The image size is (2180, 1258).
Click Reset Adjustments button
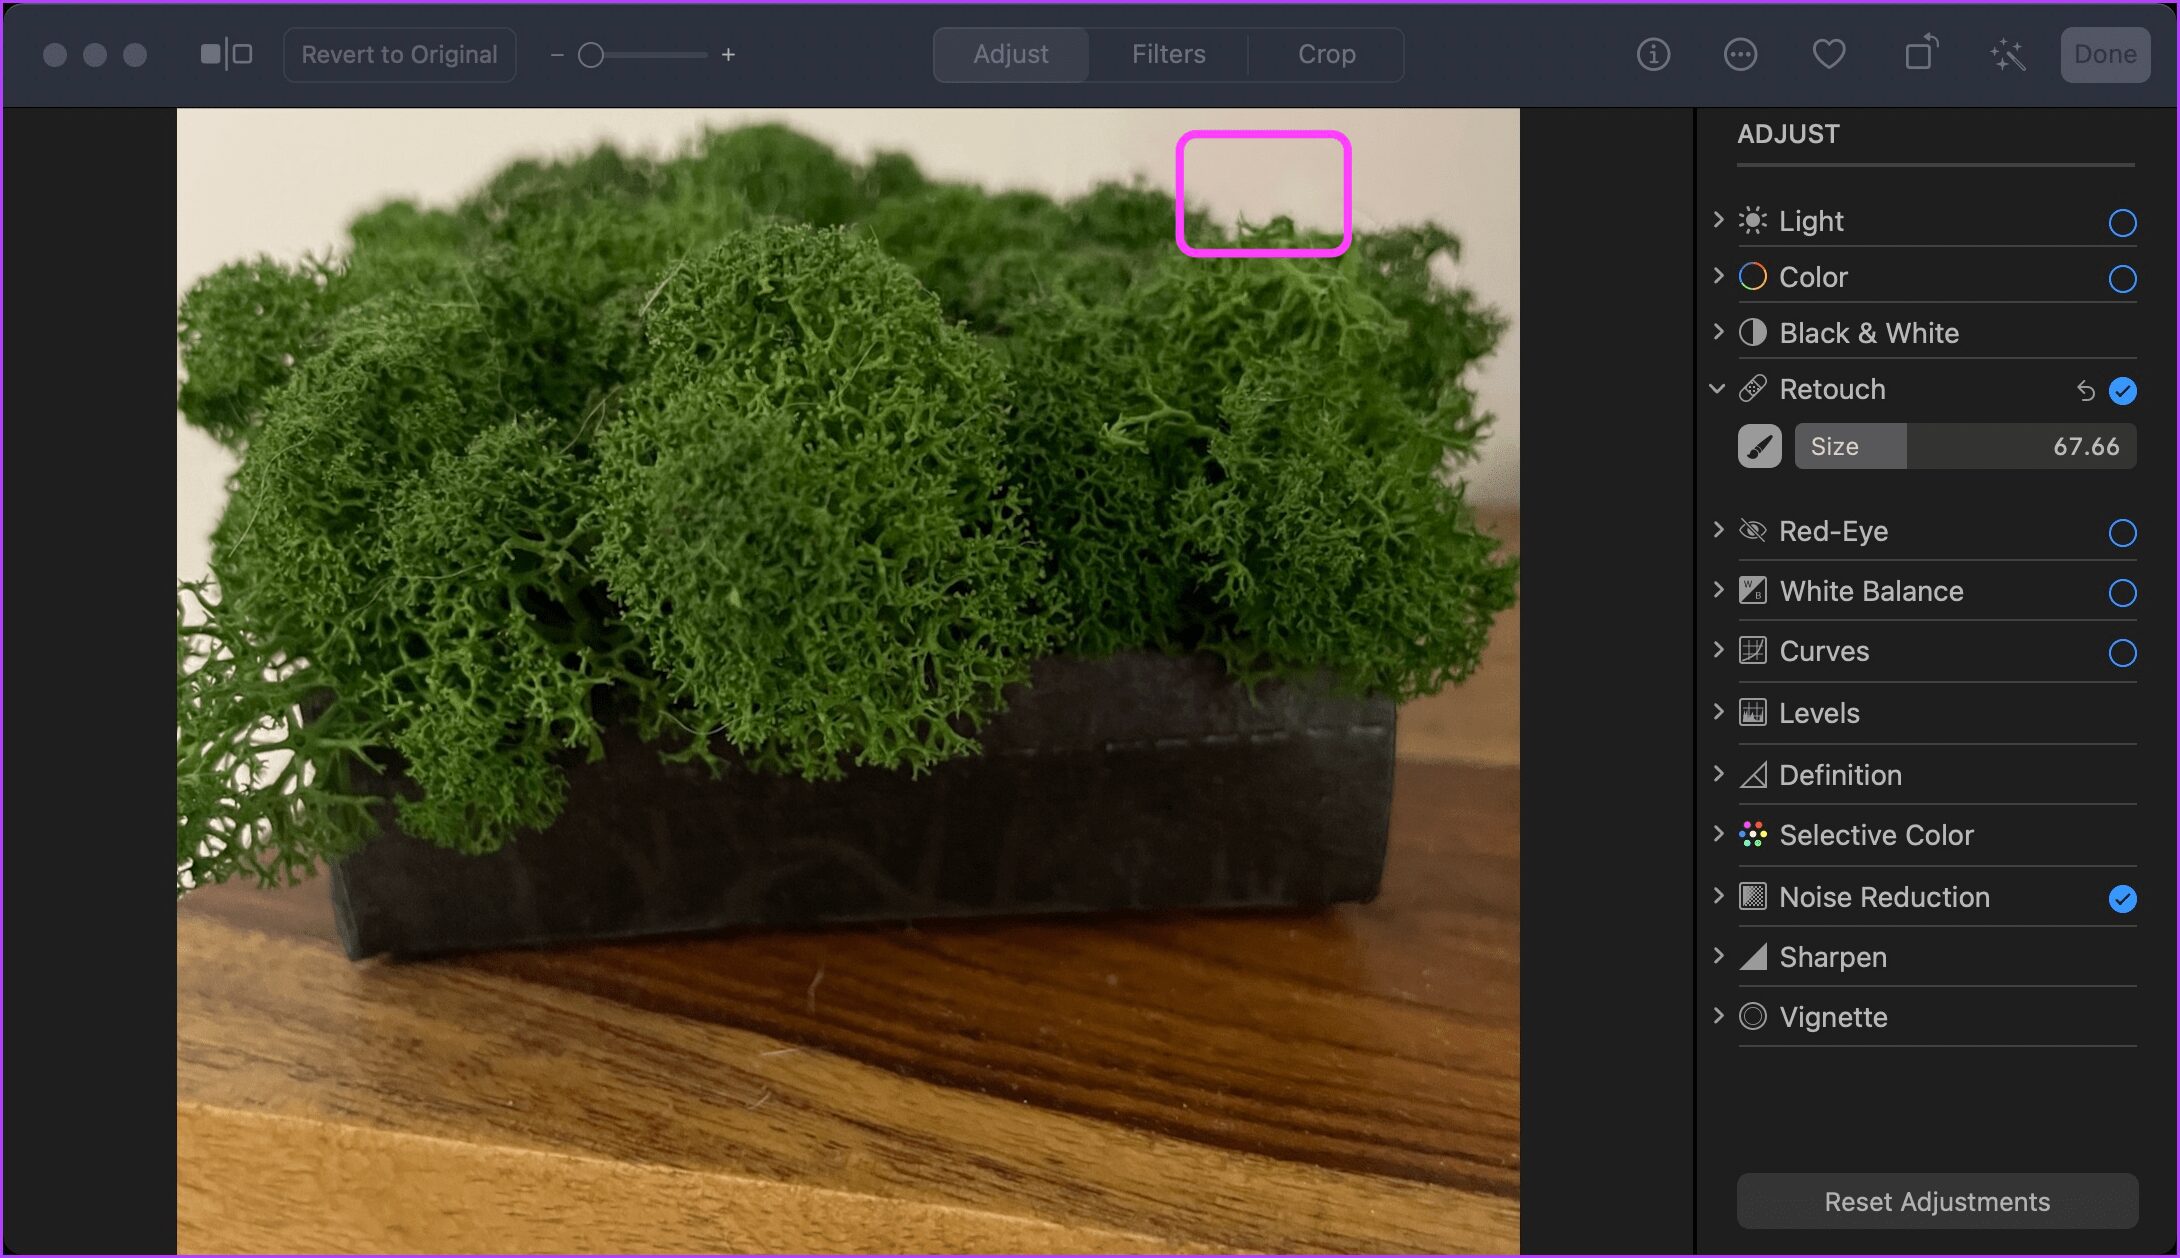tap(1937, 1200)
